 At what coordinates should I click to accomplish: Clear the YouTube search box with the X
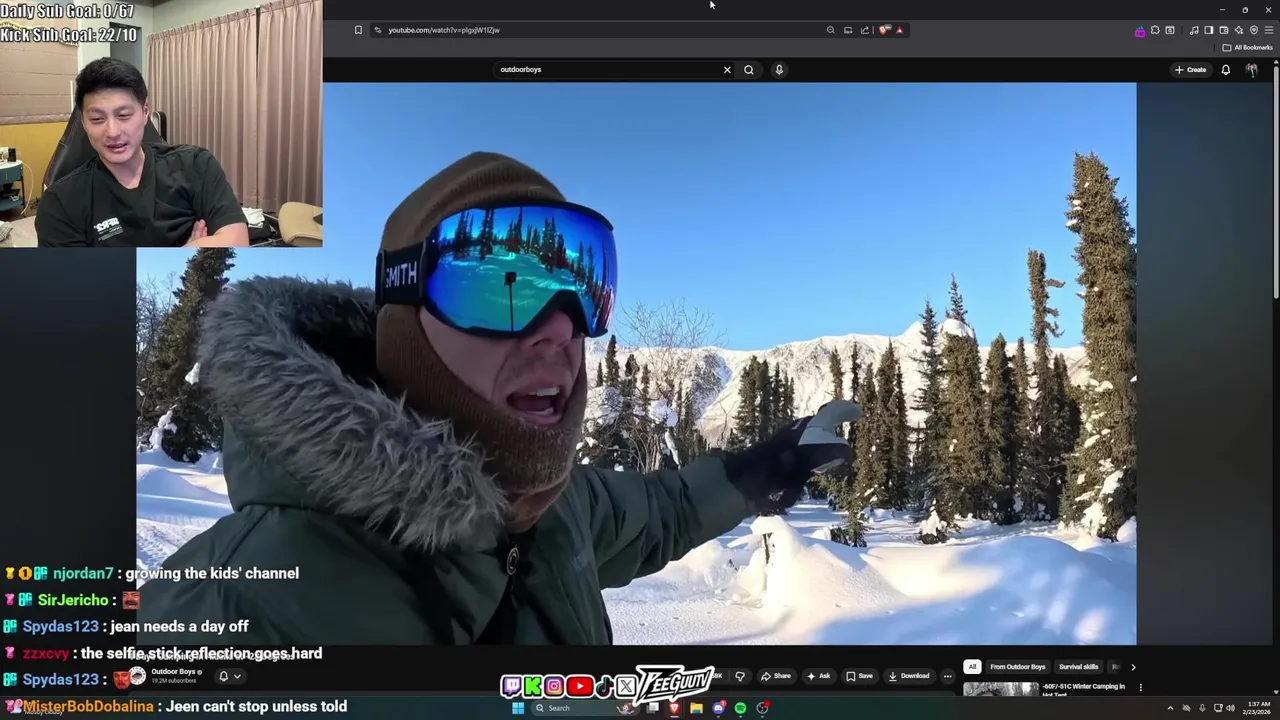tap(727, 70)
